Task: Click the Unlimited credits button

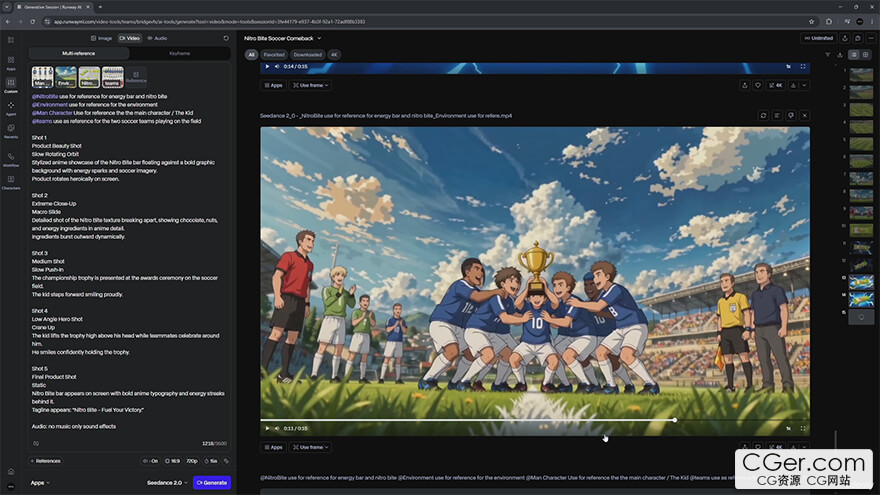Action: [818, 38]
